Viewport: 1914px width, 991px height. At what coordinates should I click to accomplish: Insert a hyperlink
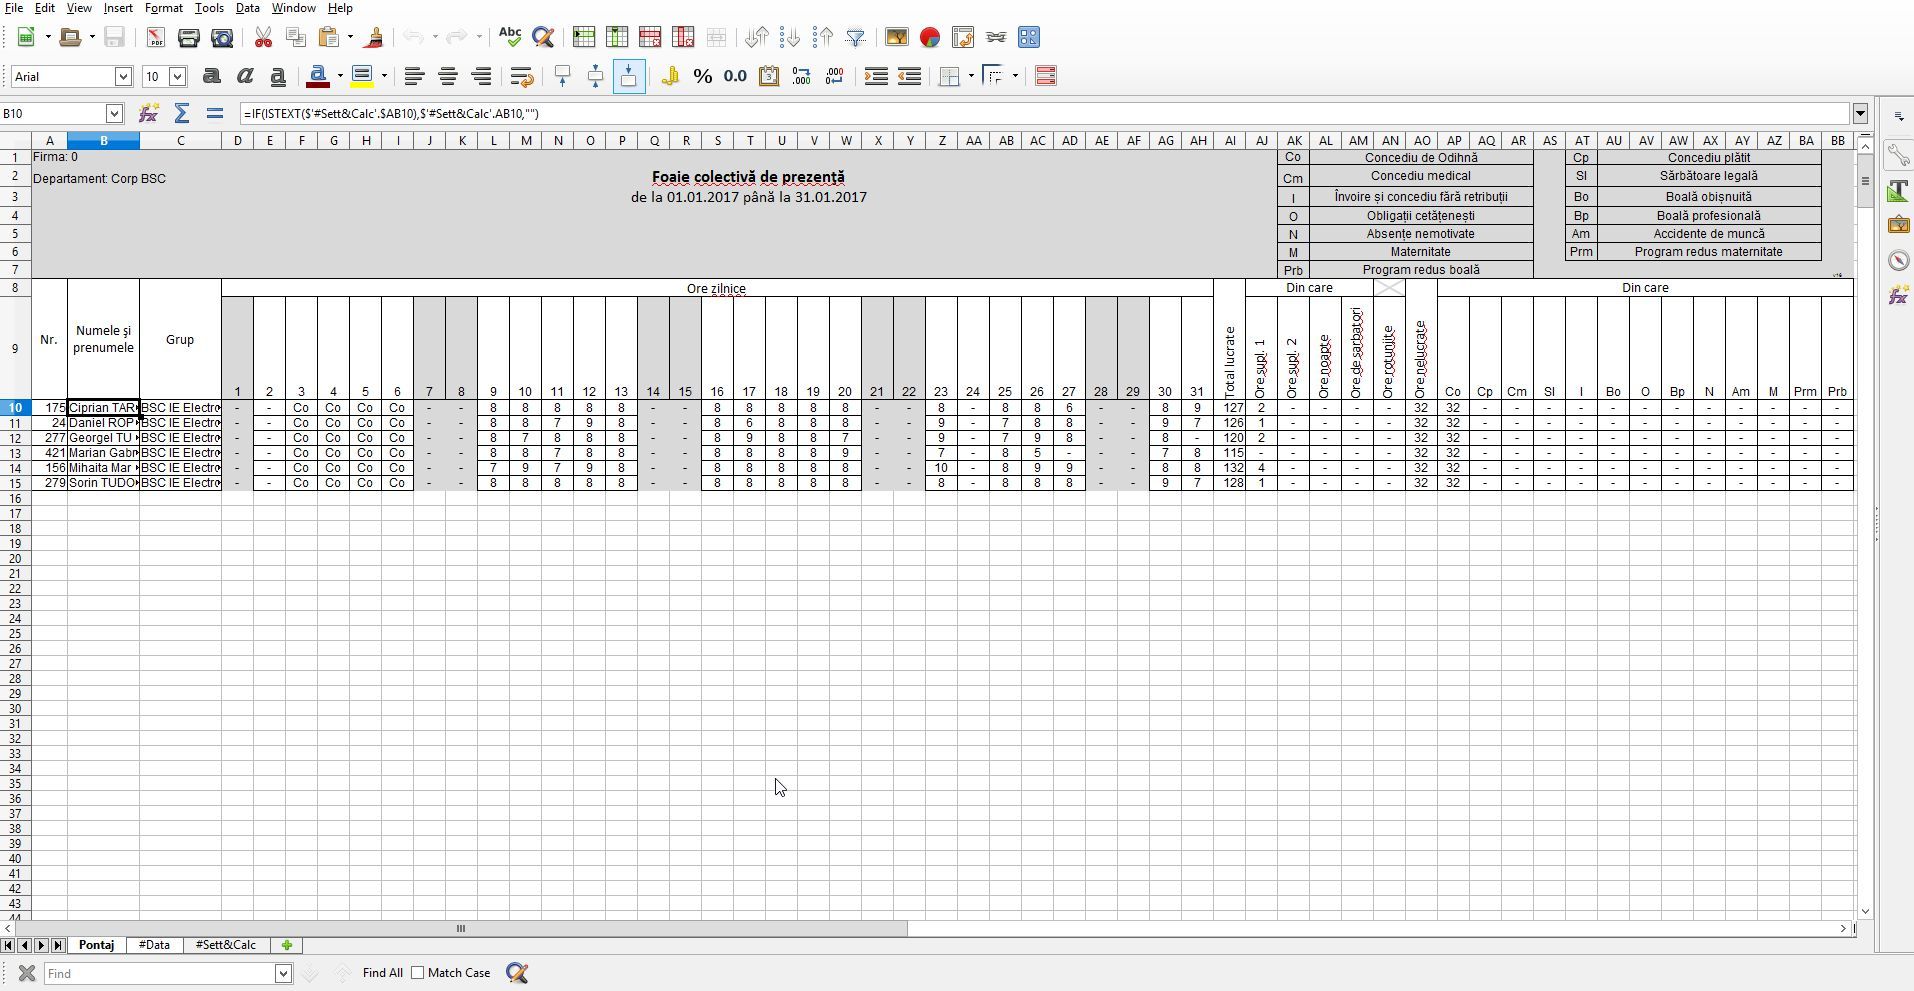[996, 37]
